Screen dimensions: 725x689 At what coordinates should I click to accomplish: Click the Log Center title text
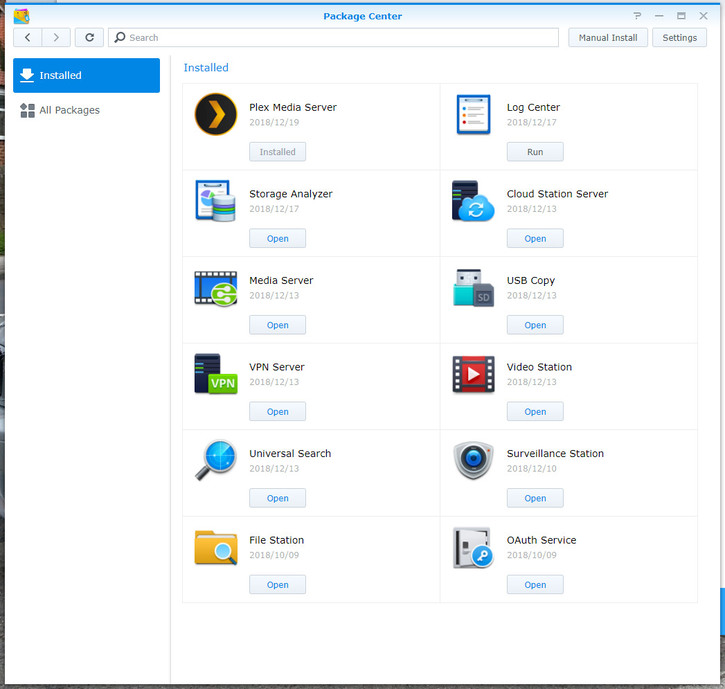click(x=533, y=108)
